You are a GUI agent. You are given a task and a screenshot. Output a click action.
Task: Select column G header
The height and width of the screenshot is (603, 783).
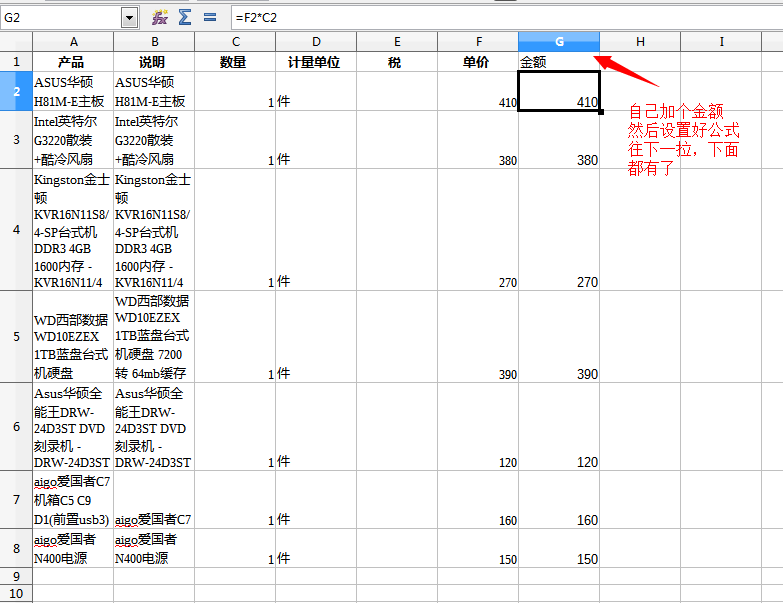[558, 41]
